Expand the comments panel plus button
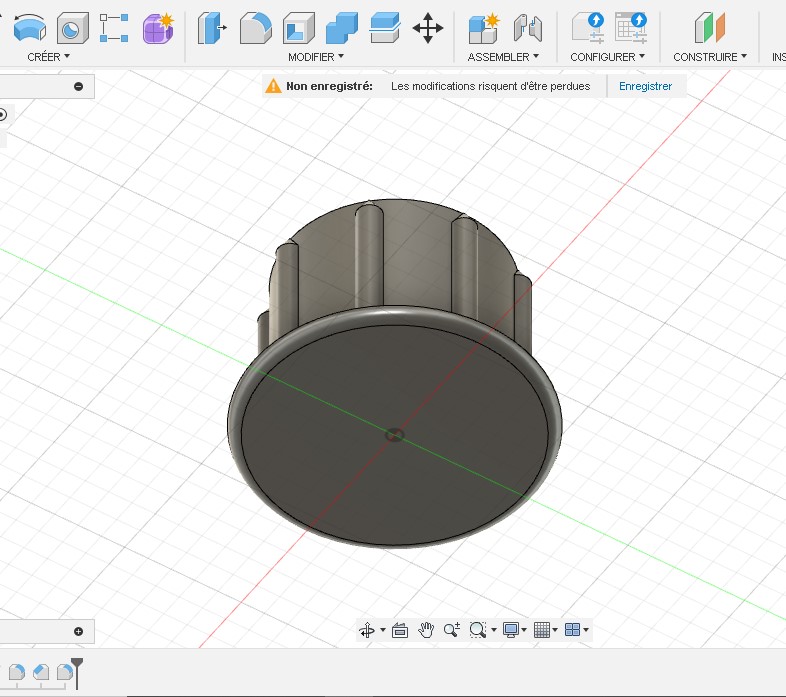The image size is (786, 697). point(78,631)
